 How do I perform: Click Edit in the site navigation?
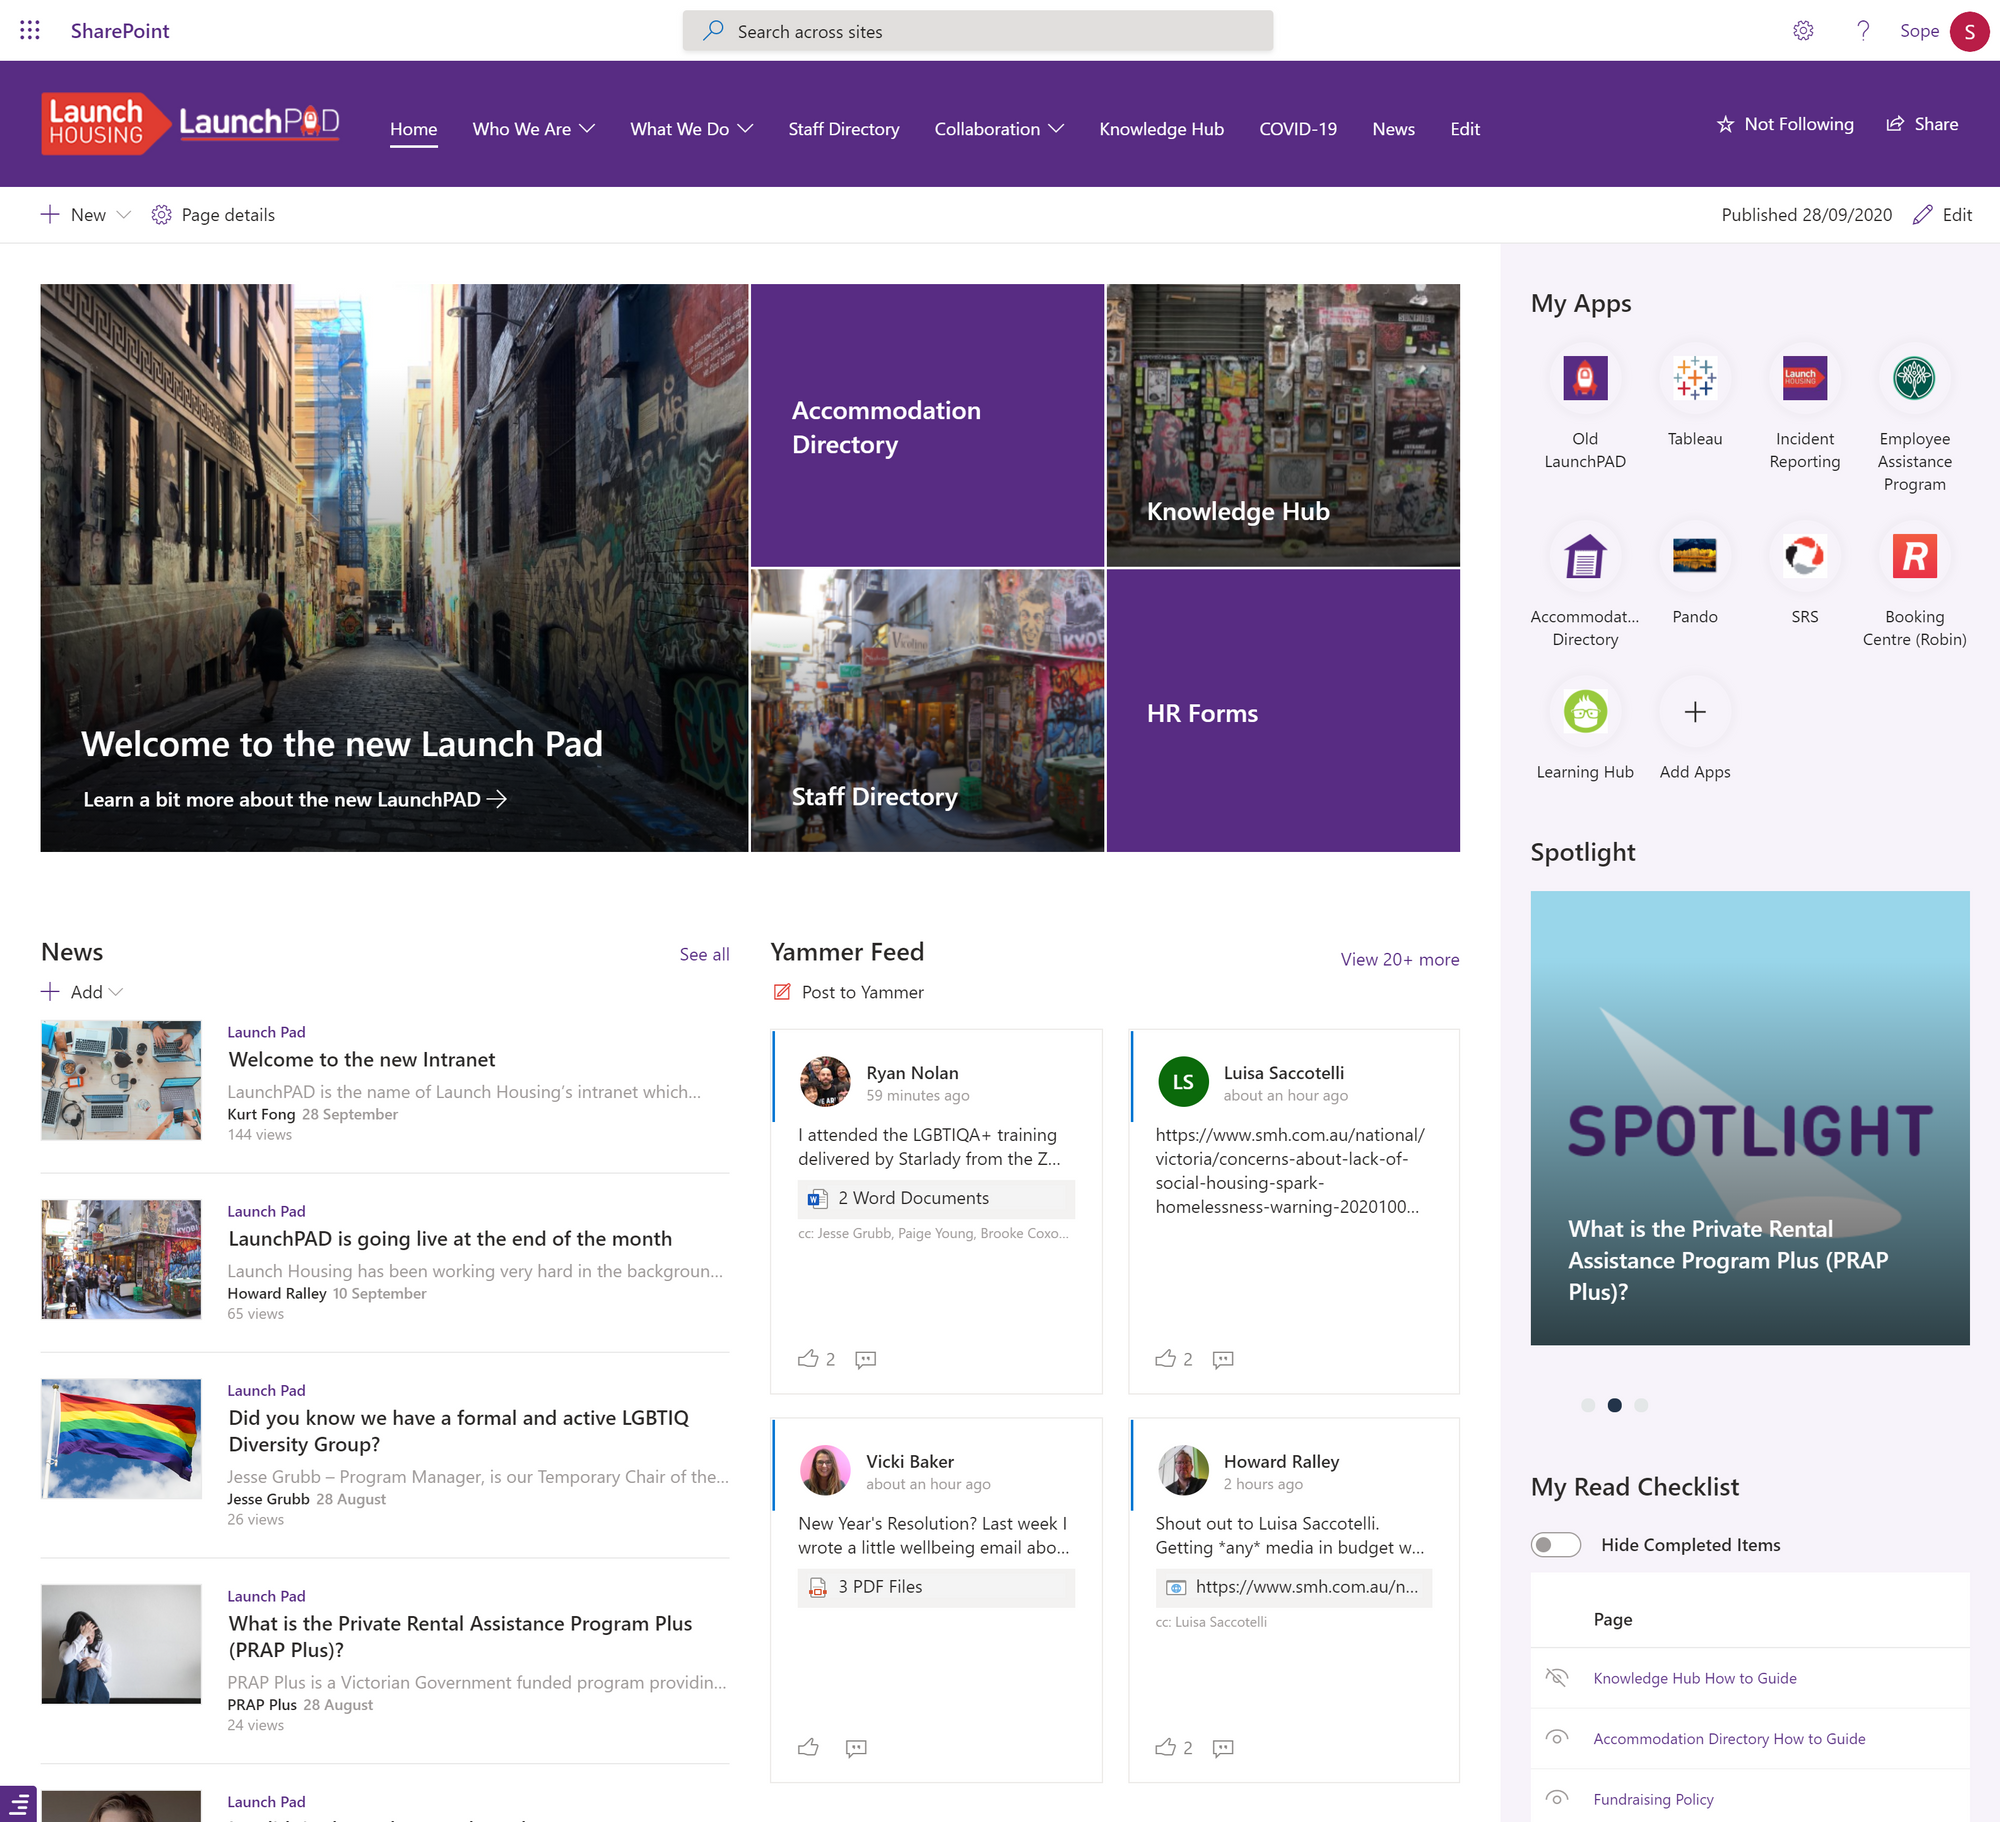pos(1465,129)
